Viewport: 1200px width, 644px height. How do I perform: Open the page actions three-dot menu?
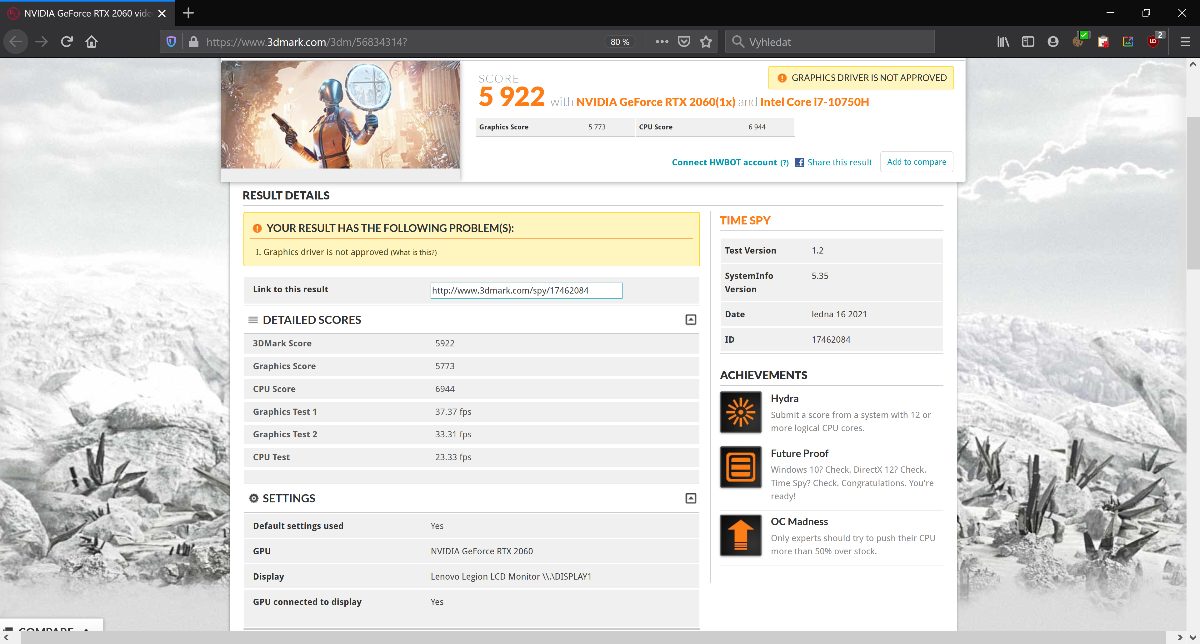[661, 42]
